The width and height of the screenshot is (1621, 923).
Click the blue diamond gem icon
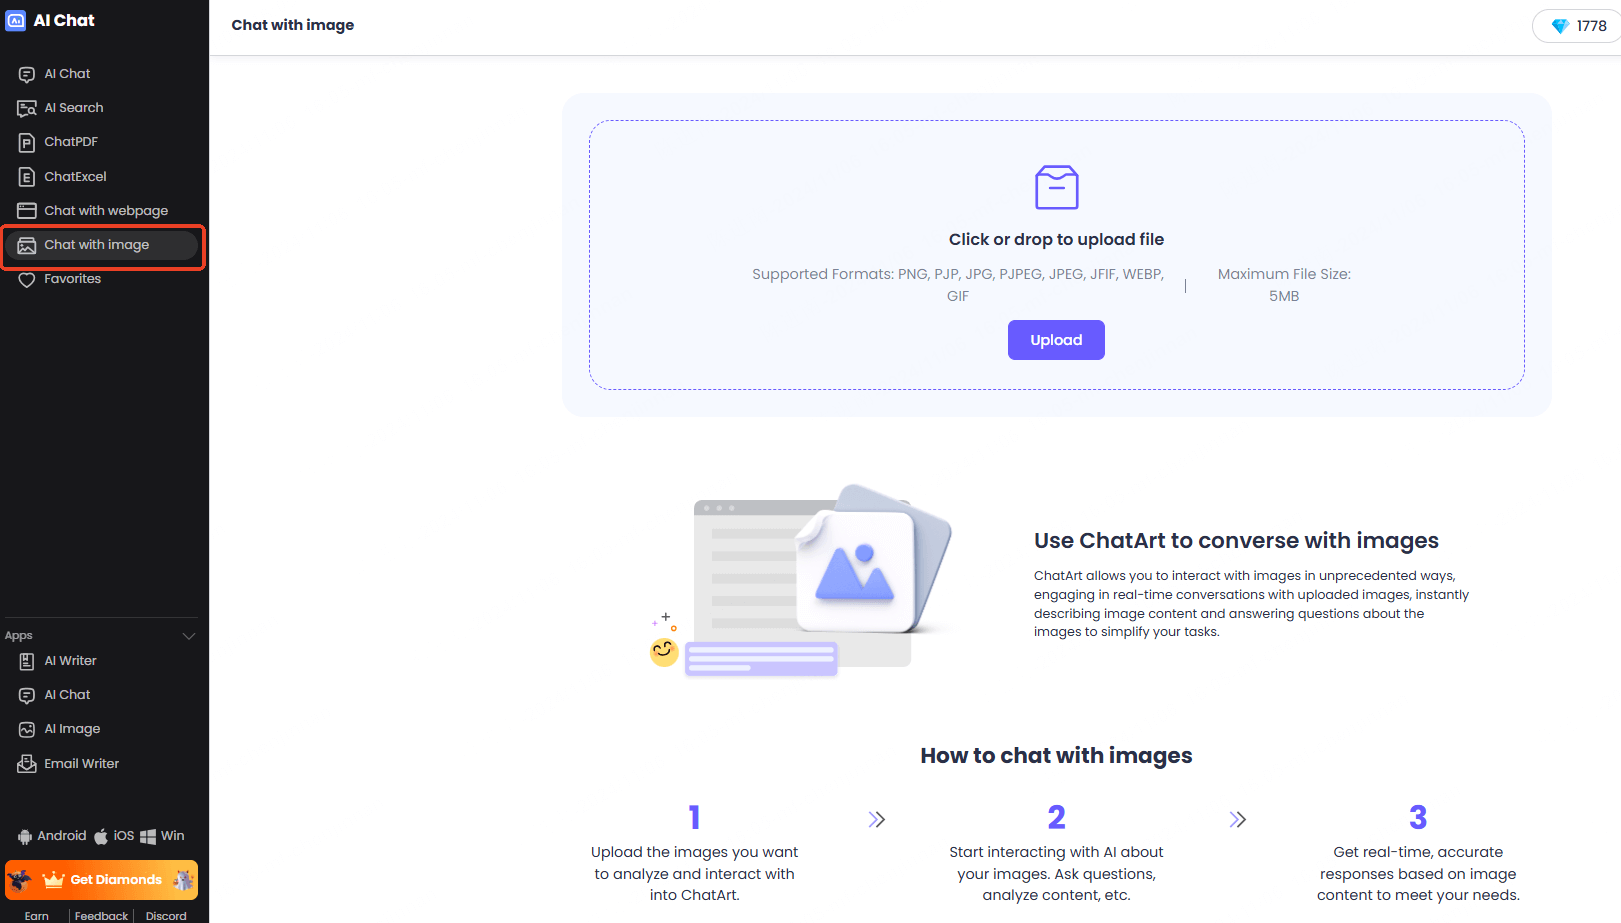pos(1560,26)
